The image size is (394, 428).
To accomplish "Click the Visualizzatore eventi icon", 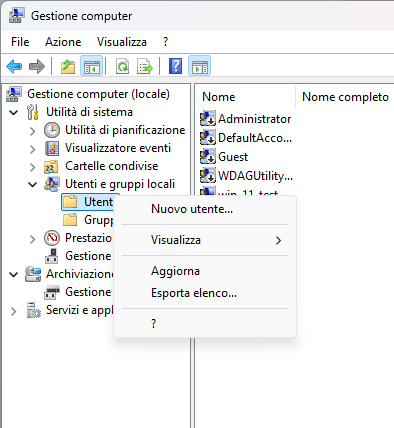I will 52,148.
